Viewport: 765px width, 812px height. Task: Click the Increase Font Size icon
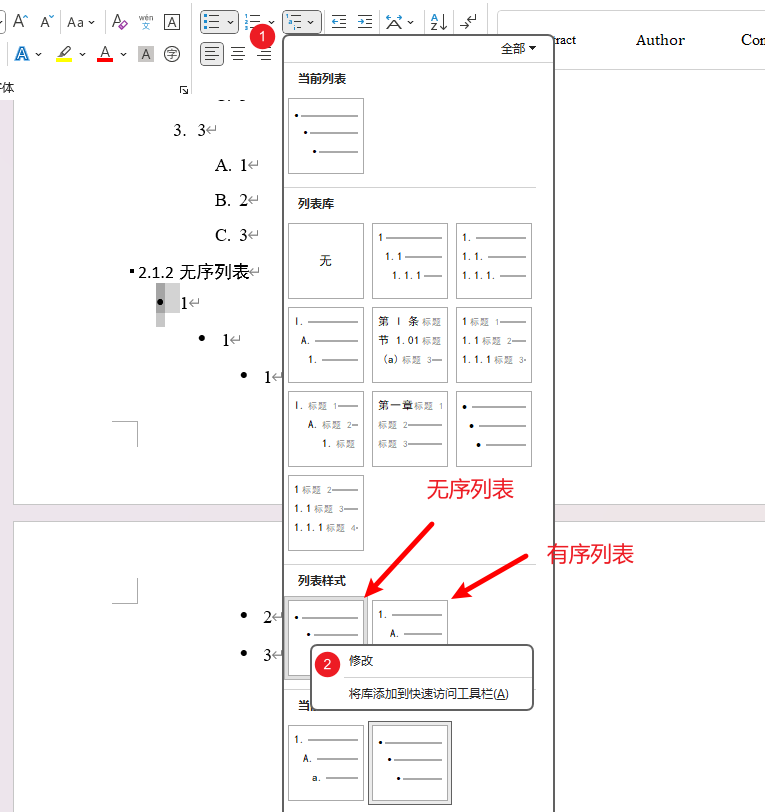20,22
